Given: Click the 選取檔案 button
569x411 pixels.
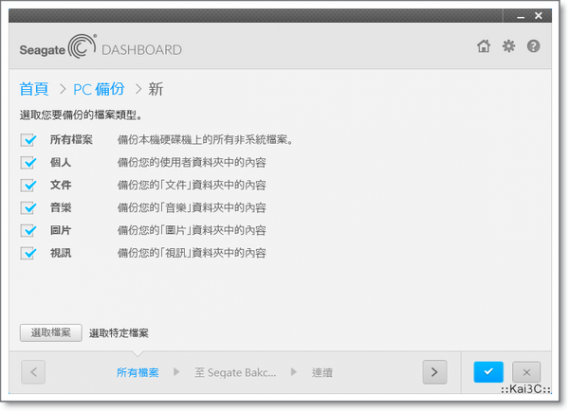Looking at the screenshot, I should click(51, 333).
